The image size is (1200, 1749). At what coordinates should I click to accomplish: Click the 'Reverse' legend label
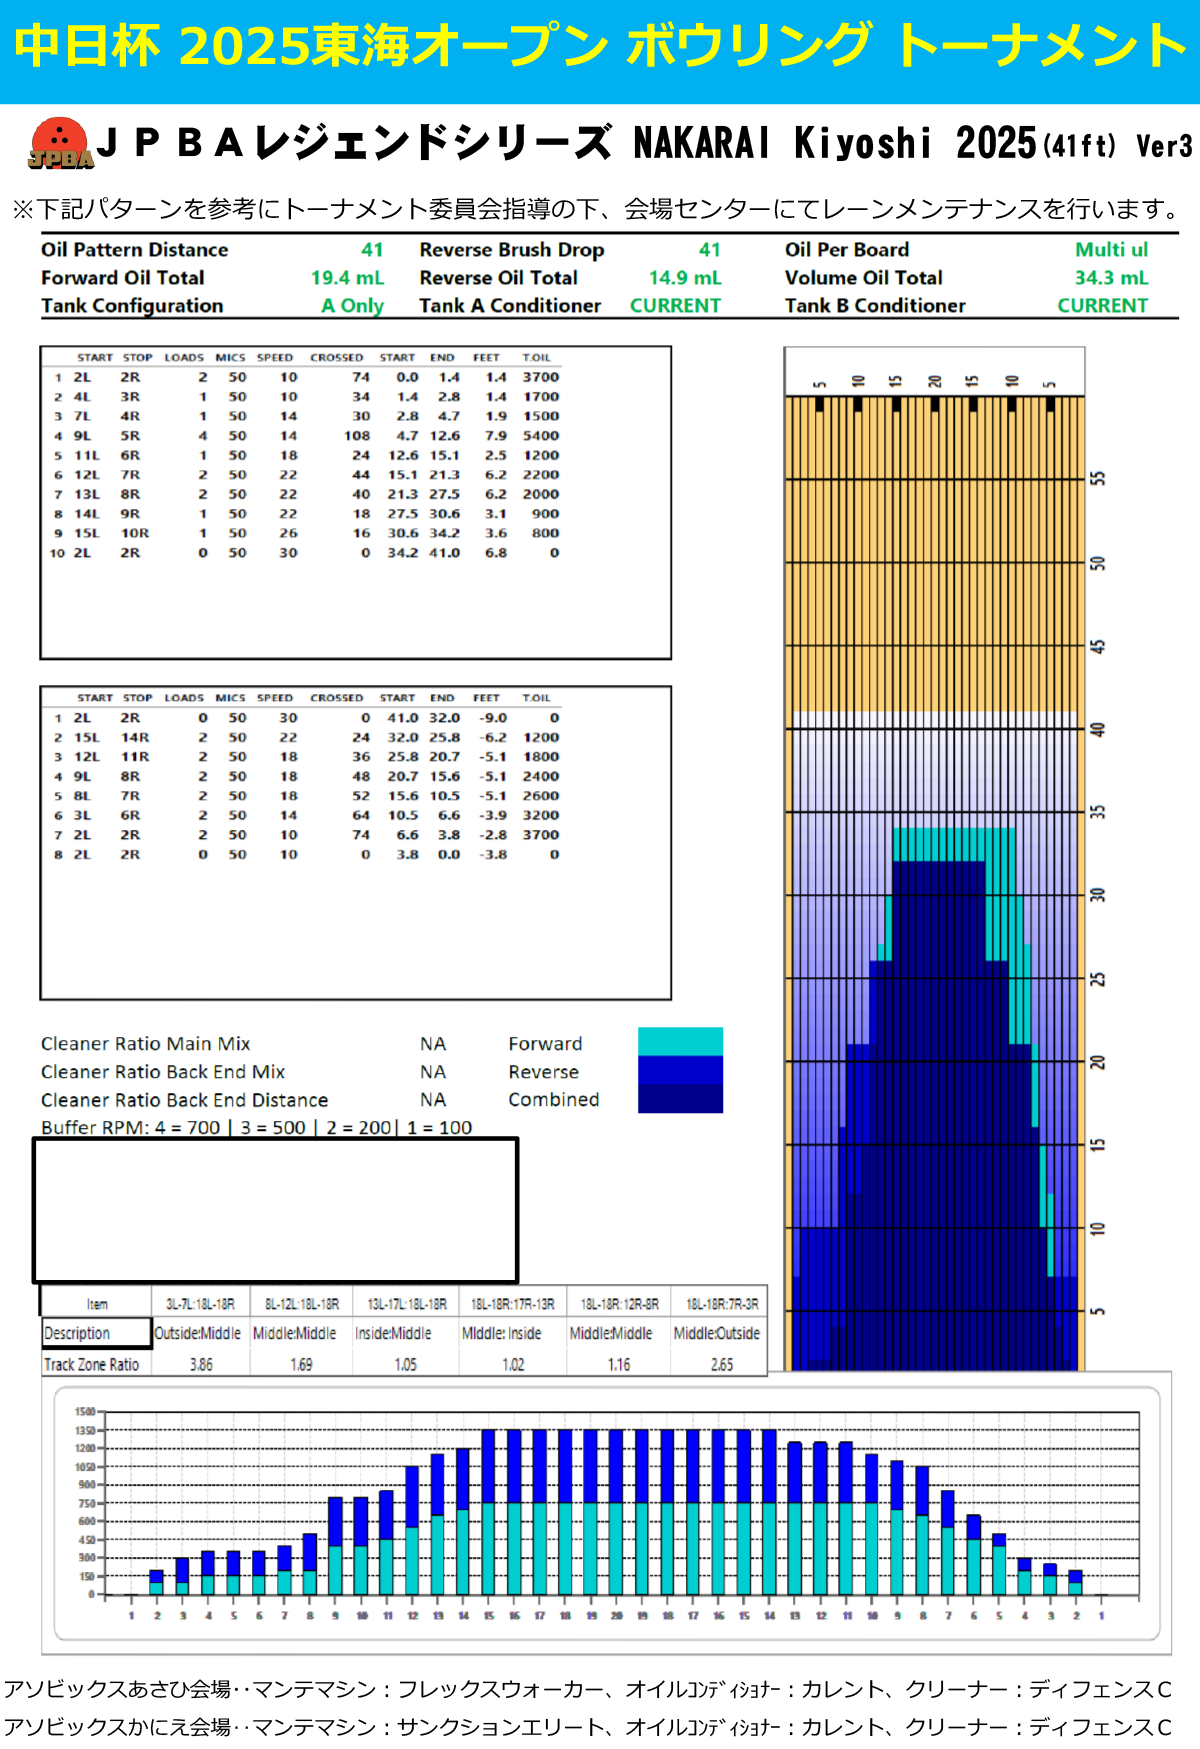543,1072
